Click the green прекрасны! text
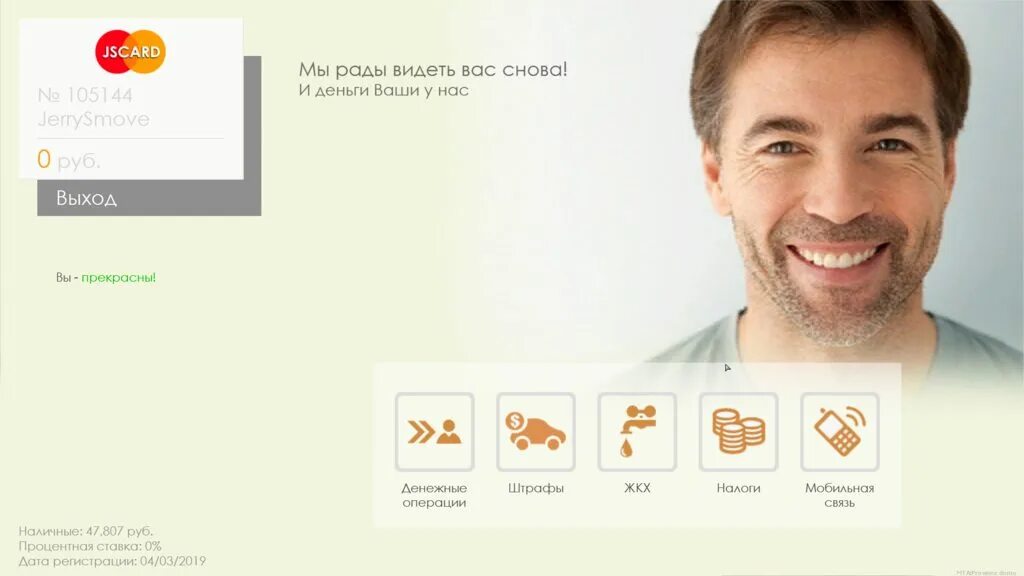1024x576 pixels. [x=118, y=278]
